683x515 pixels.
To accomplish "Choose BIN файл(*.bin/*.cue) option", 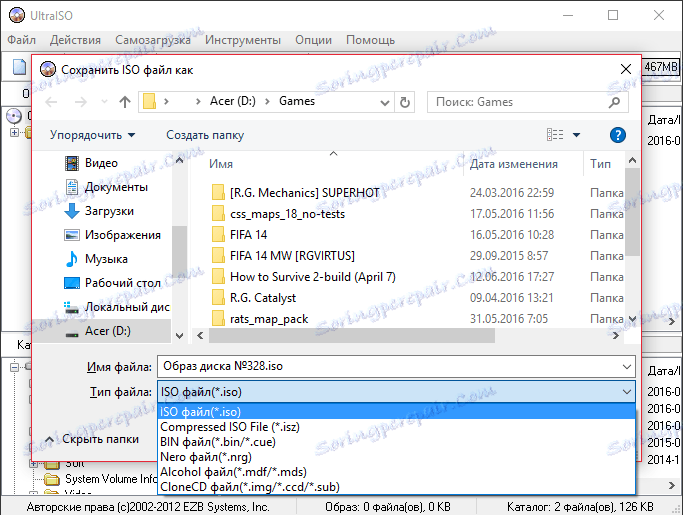I will pos(396,442).
